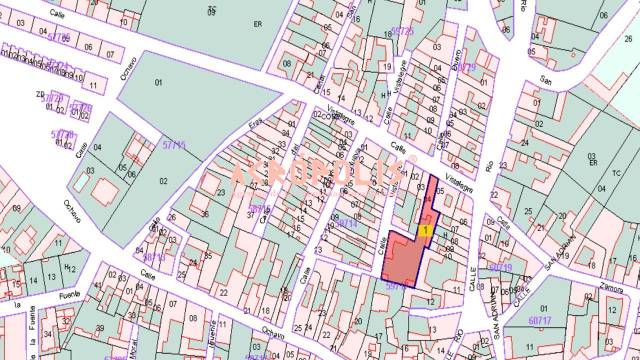The width and height of the screenshot is (640, 360).
Task: Click the diagonal "SAN ADRIAN" label near parcel 19
Action: coord(561,252)
